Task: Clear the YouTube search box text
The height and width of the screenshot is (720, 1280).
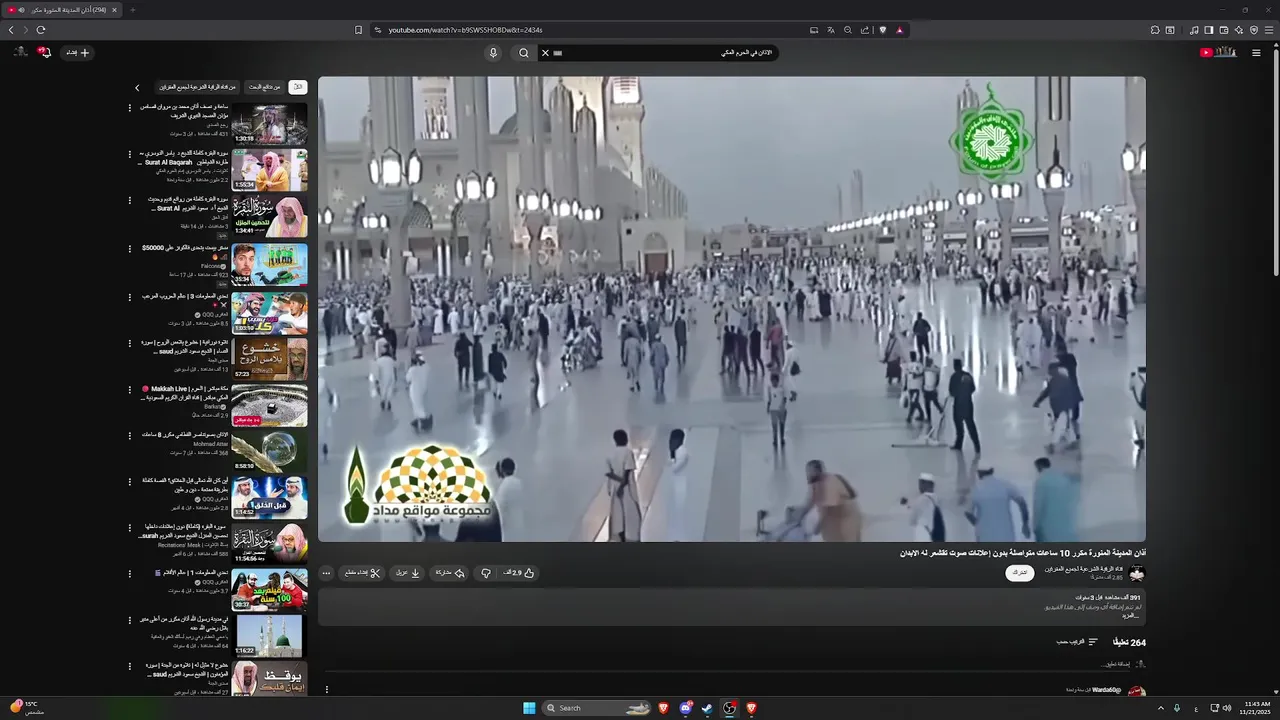Action: (x=545, y=53)
